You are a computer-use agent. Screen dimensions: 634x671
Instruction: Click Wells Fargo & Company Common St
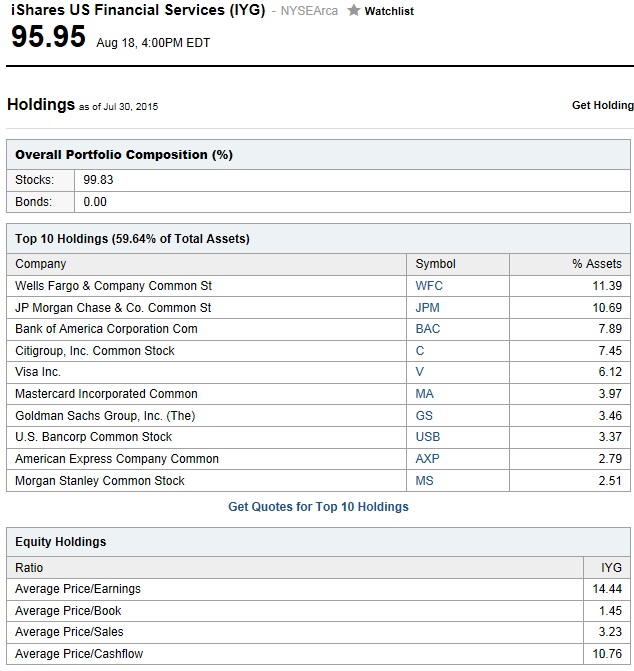point(113,286)
